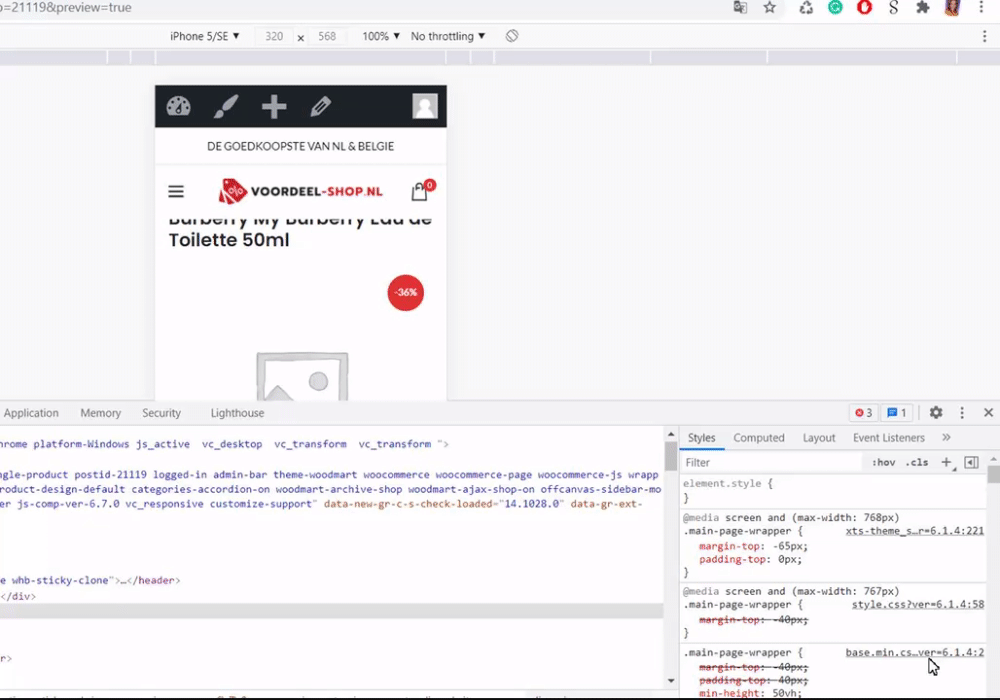Screen dimensions: 1000x700
Task: Click the De Goedkoopste van NL & Belgie banner
Action: [x=300, y=147]
